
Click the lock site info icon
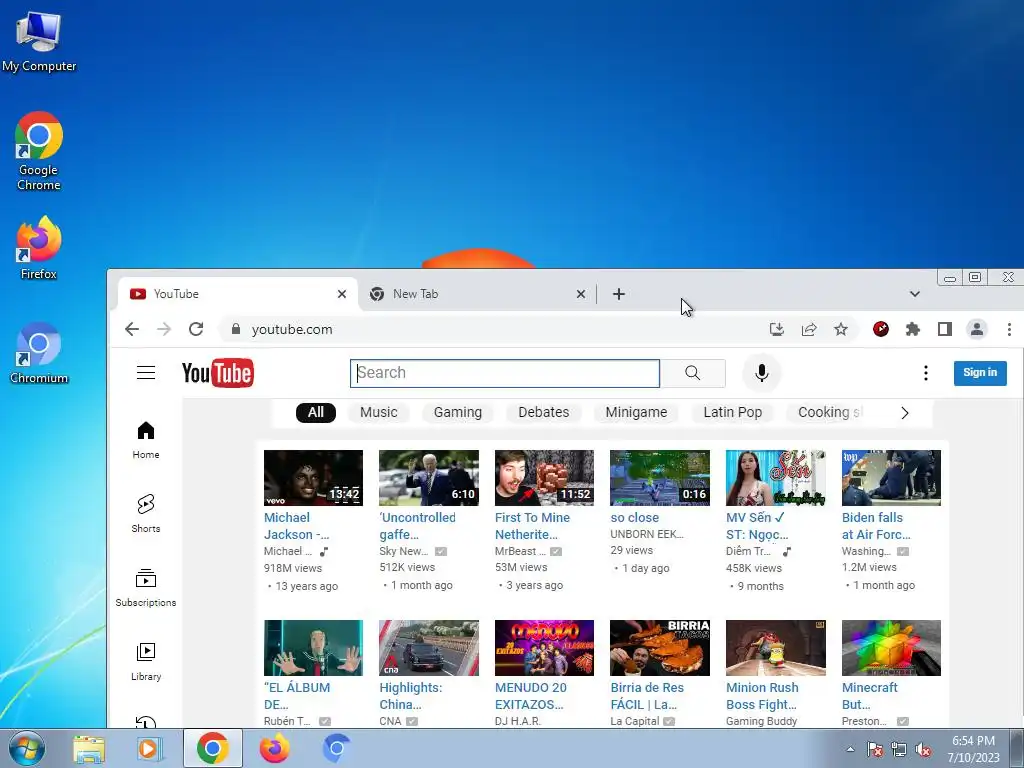[x=236, y=329]
